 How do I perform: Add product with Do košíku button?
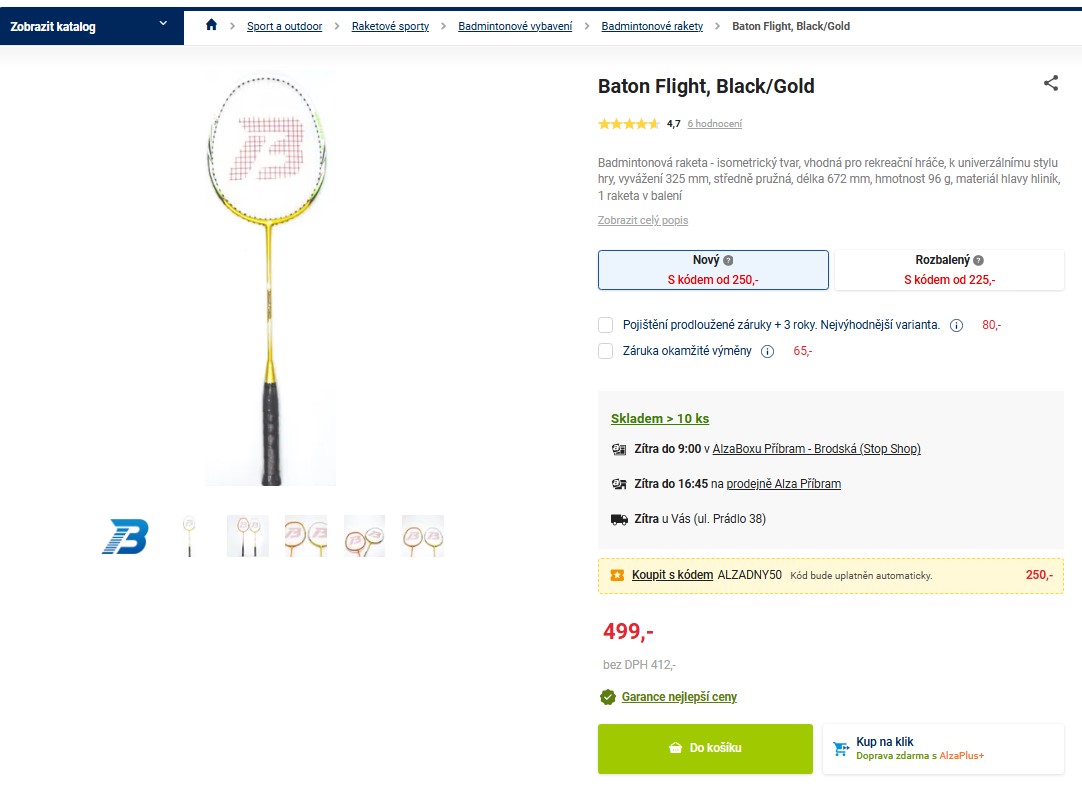pos(705,748)
